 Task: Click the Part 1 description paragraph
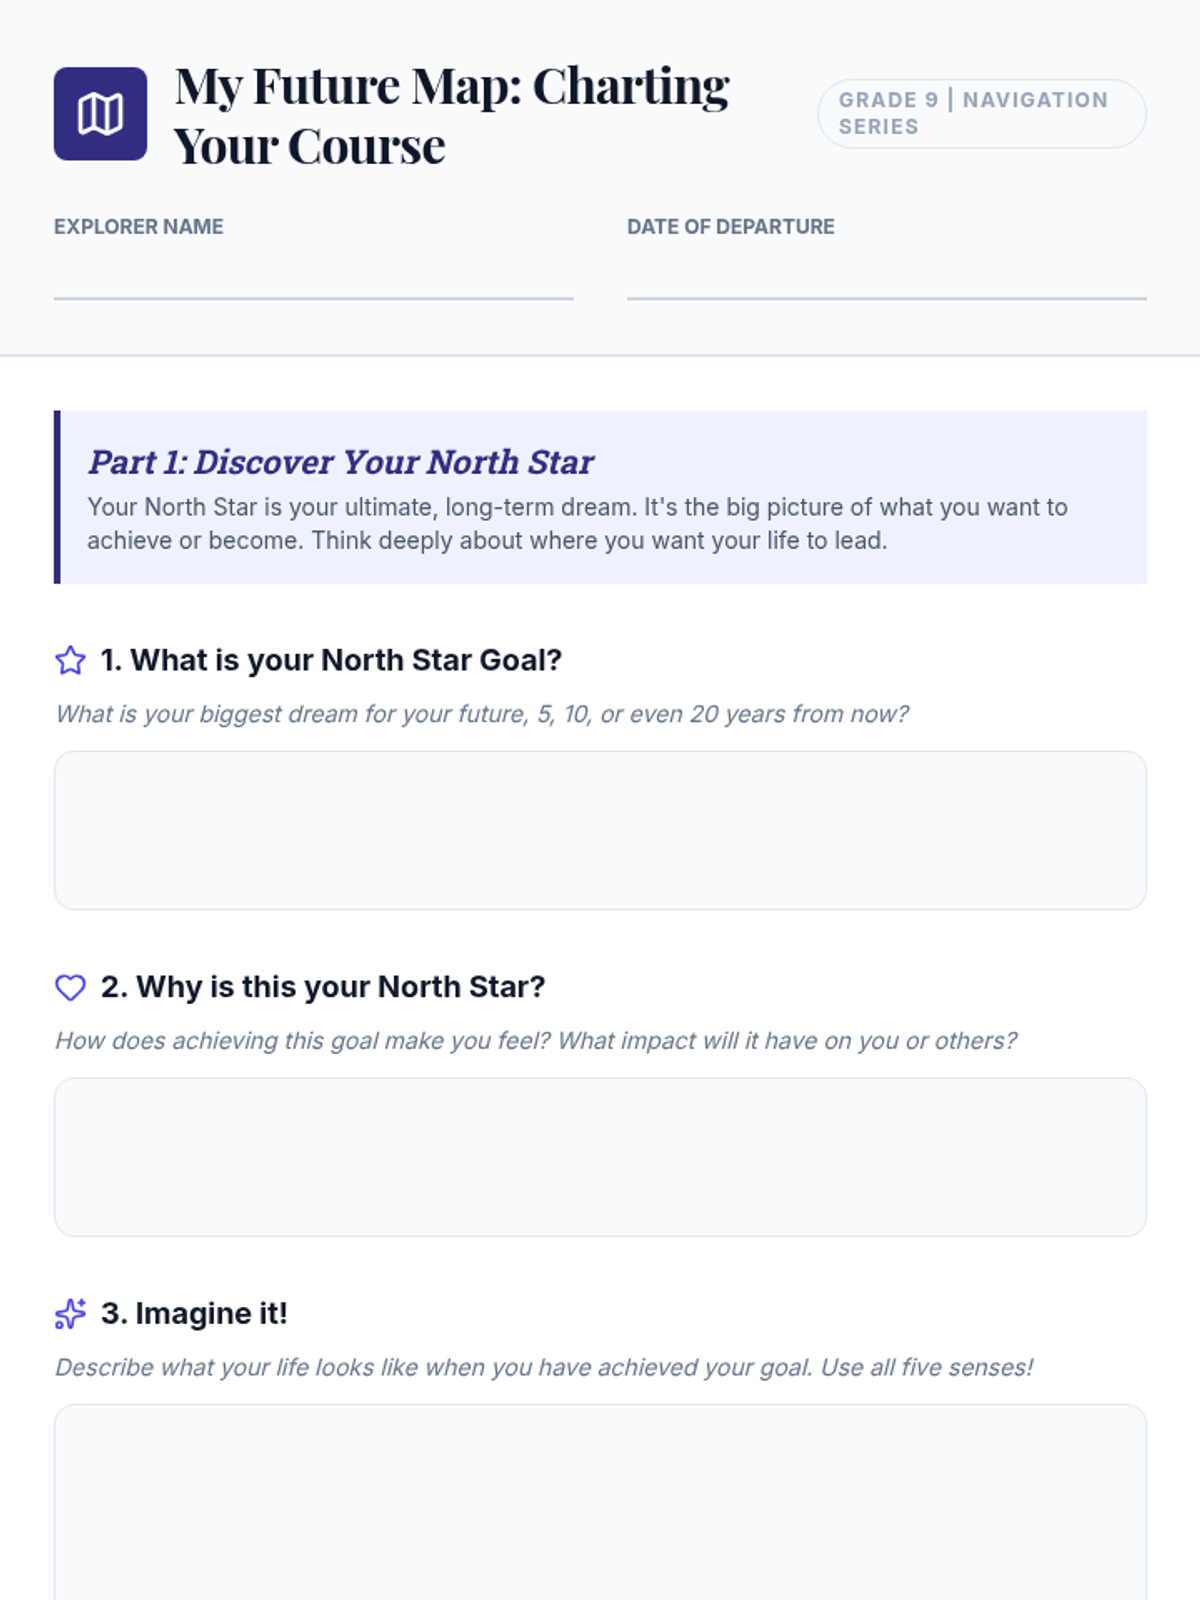point(577,524)
